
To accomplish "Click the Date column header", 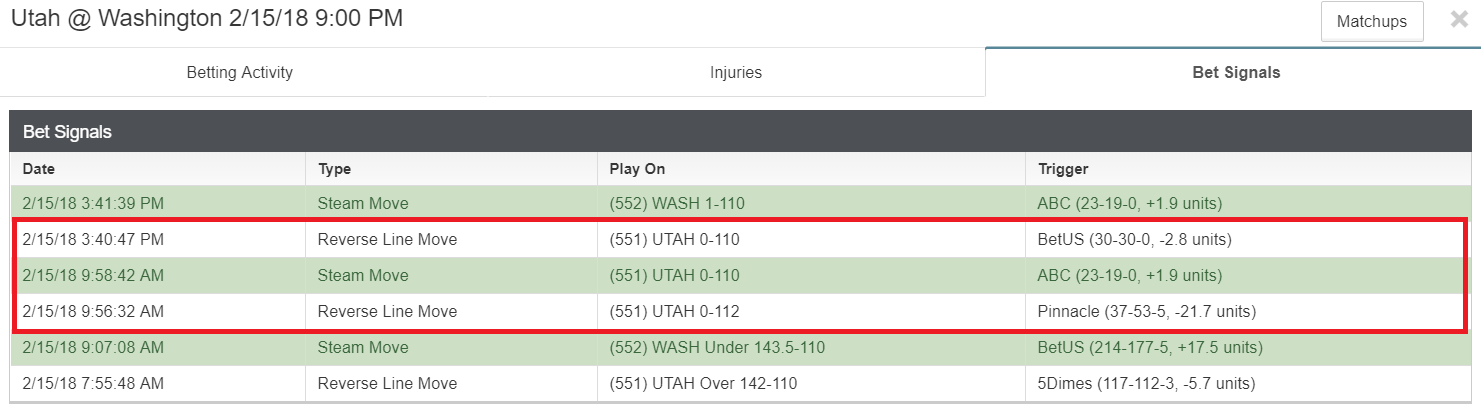I will [158, 169].
